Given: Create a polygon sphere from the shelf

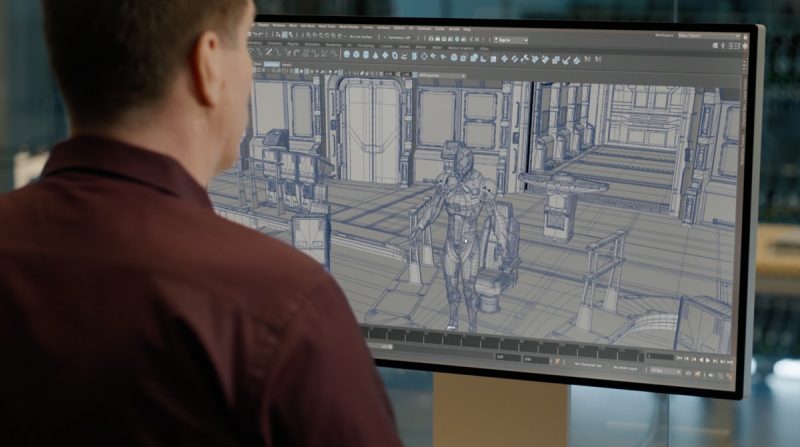Looking at the screenshot, I should click(x=346, y=54).
